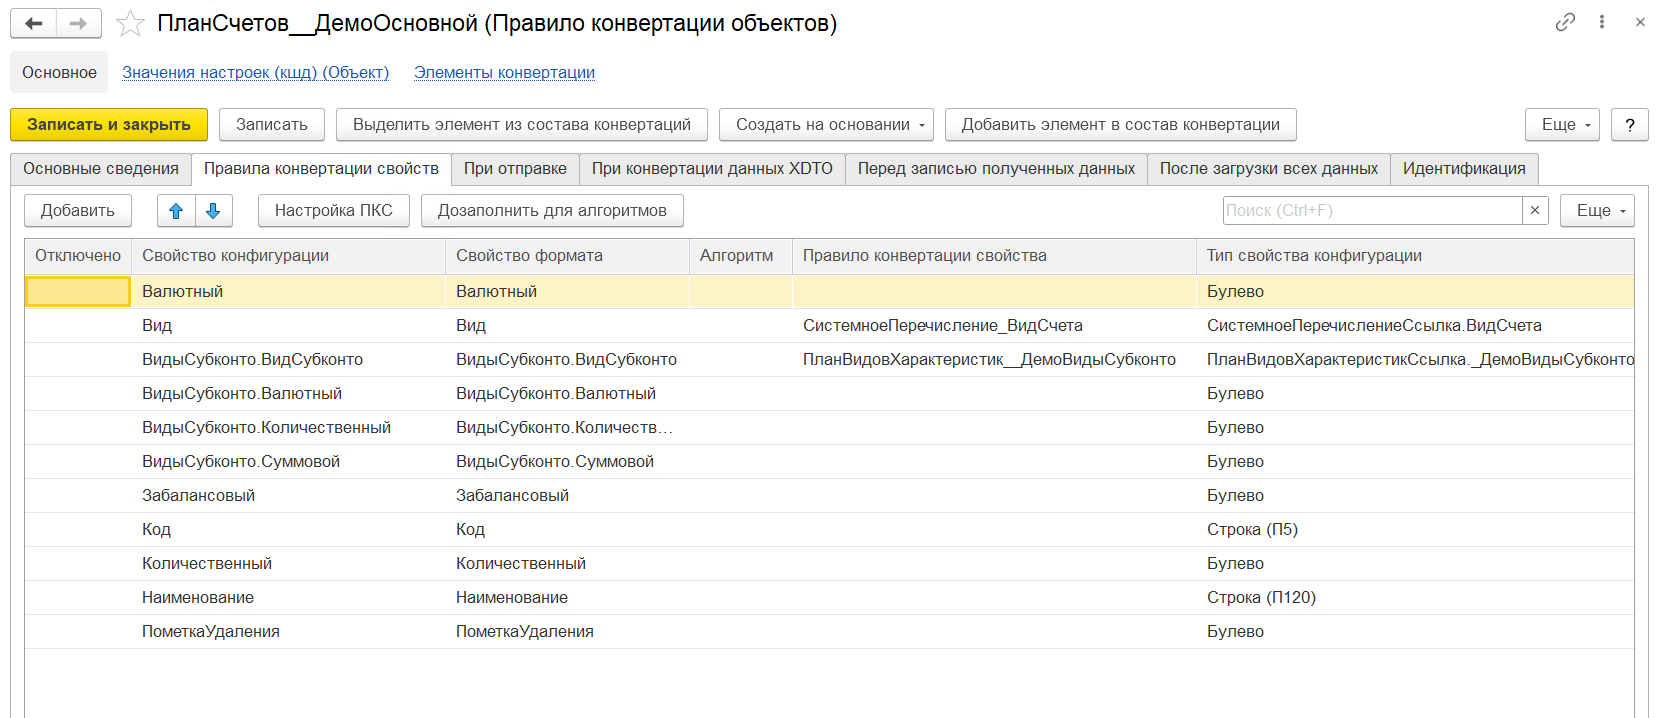Image resolution: width=1658 pixels, height=718 pixels.
Task: Copy the link with the chain icon
Action: point(1565,22)
